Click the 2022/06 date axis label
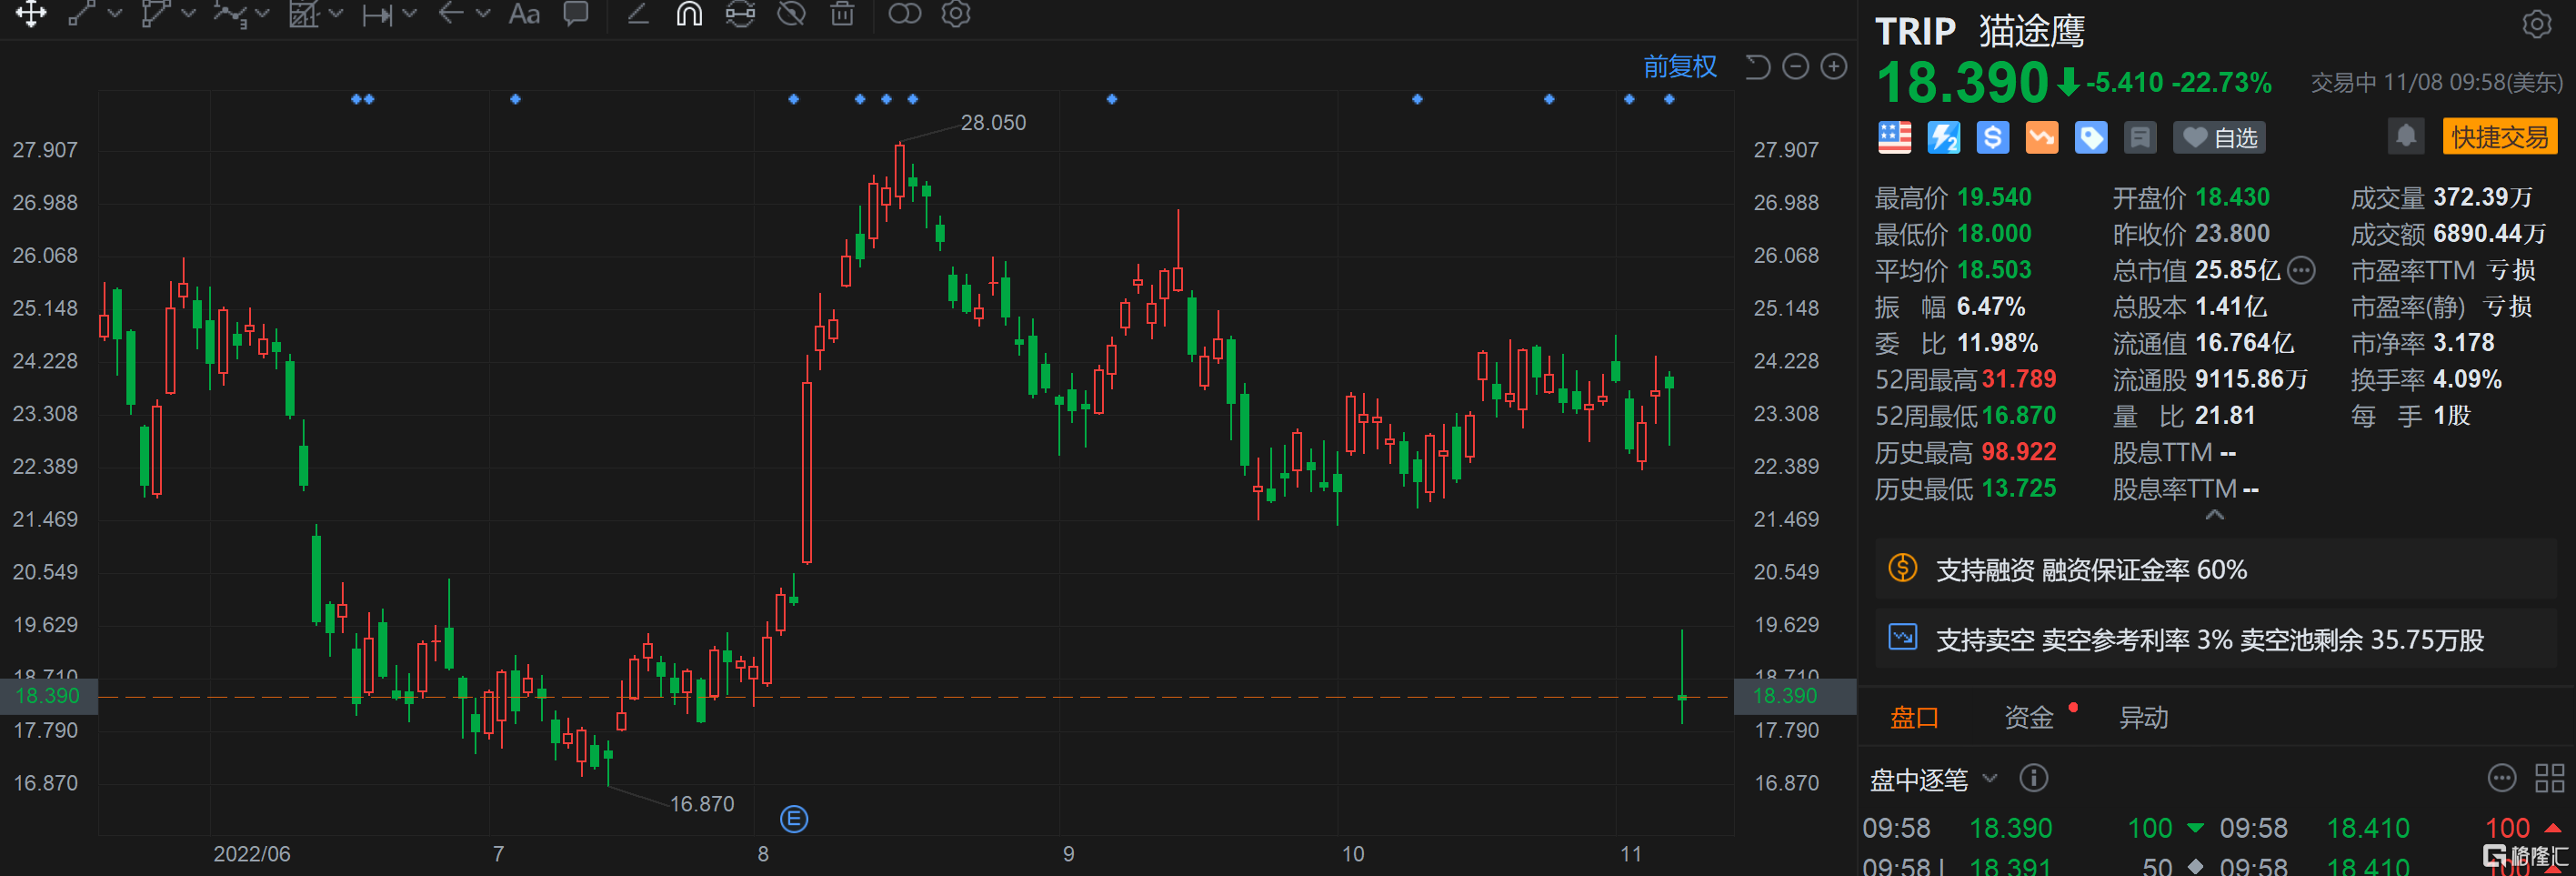The width and height of the screenshot is (2576, 876). pos(252,854)
